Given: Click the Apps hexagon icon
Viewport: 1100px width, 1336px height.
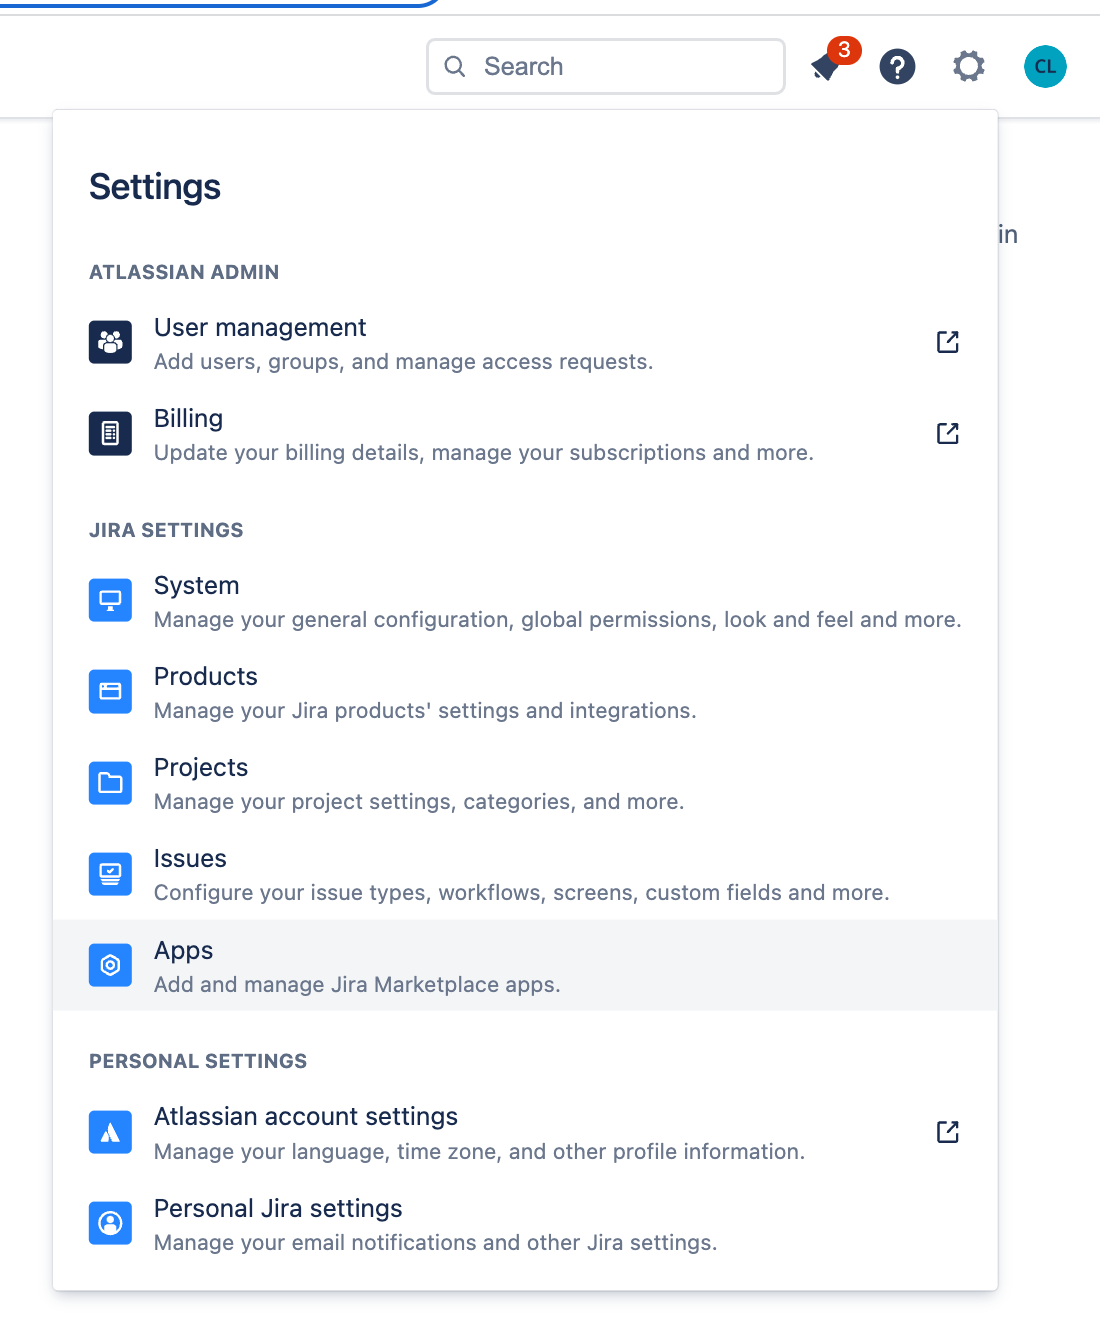Looking at the screenshot, I should (x=110, y=966).
